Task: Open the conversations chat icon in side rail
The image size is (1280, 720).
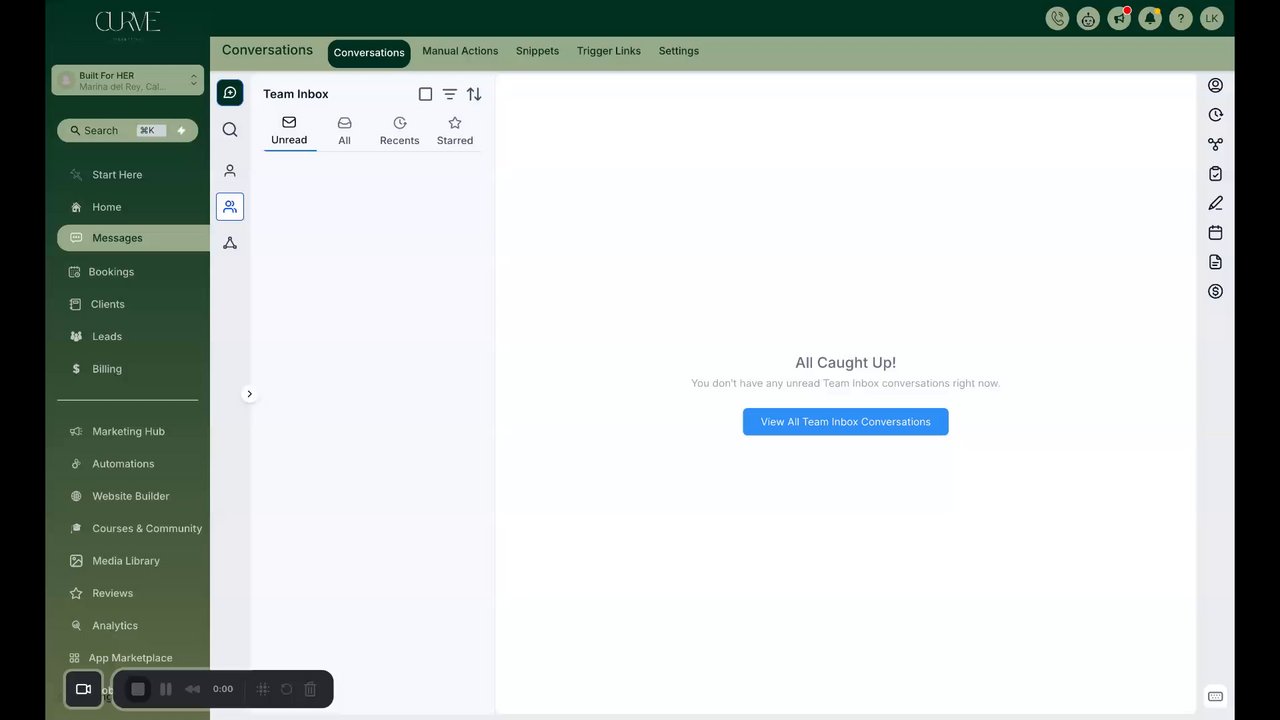Action: point(230,93)
